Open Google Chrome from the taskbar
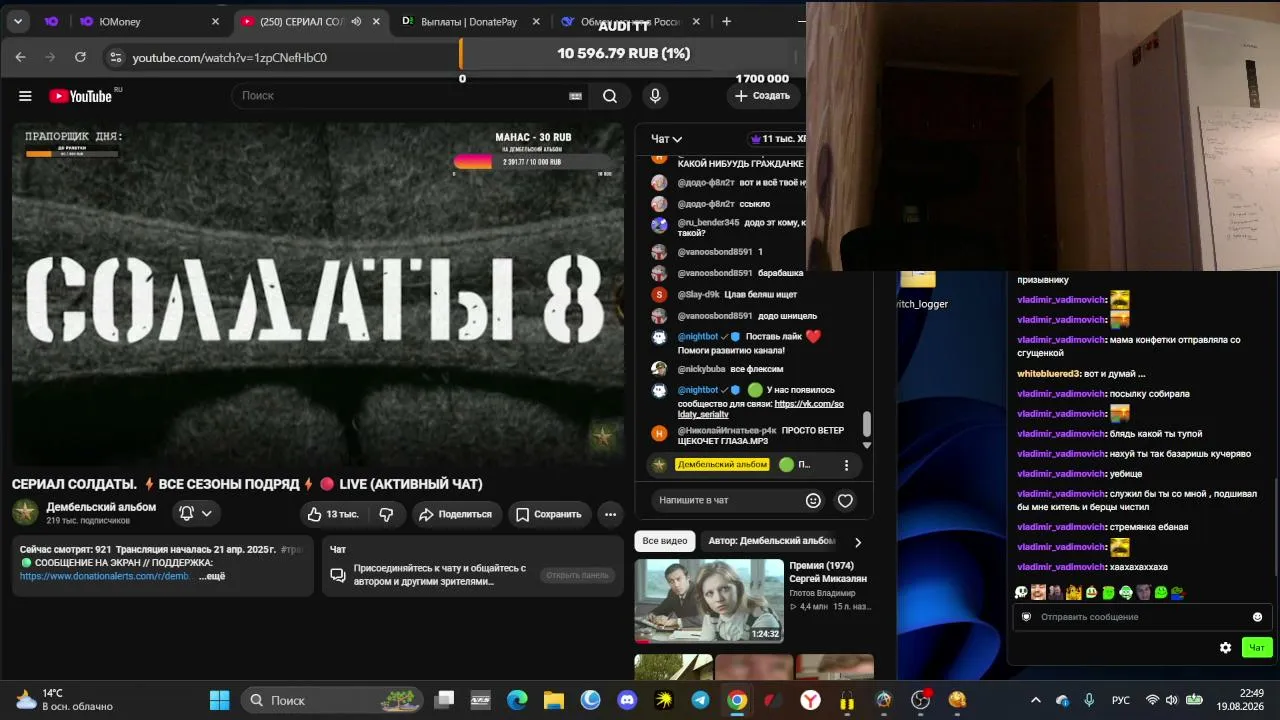The width and height of the screenshot is (1280, 720). click(737, 700)
